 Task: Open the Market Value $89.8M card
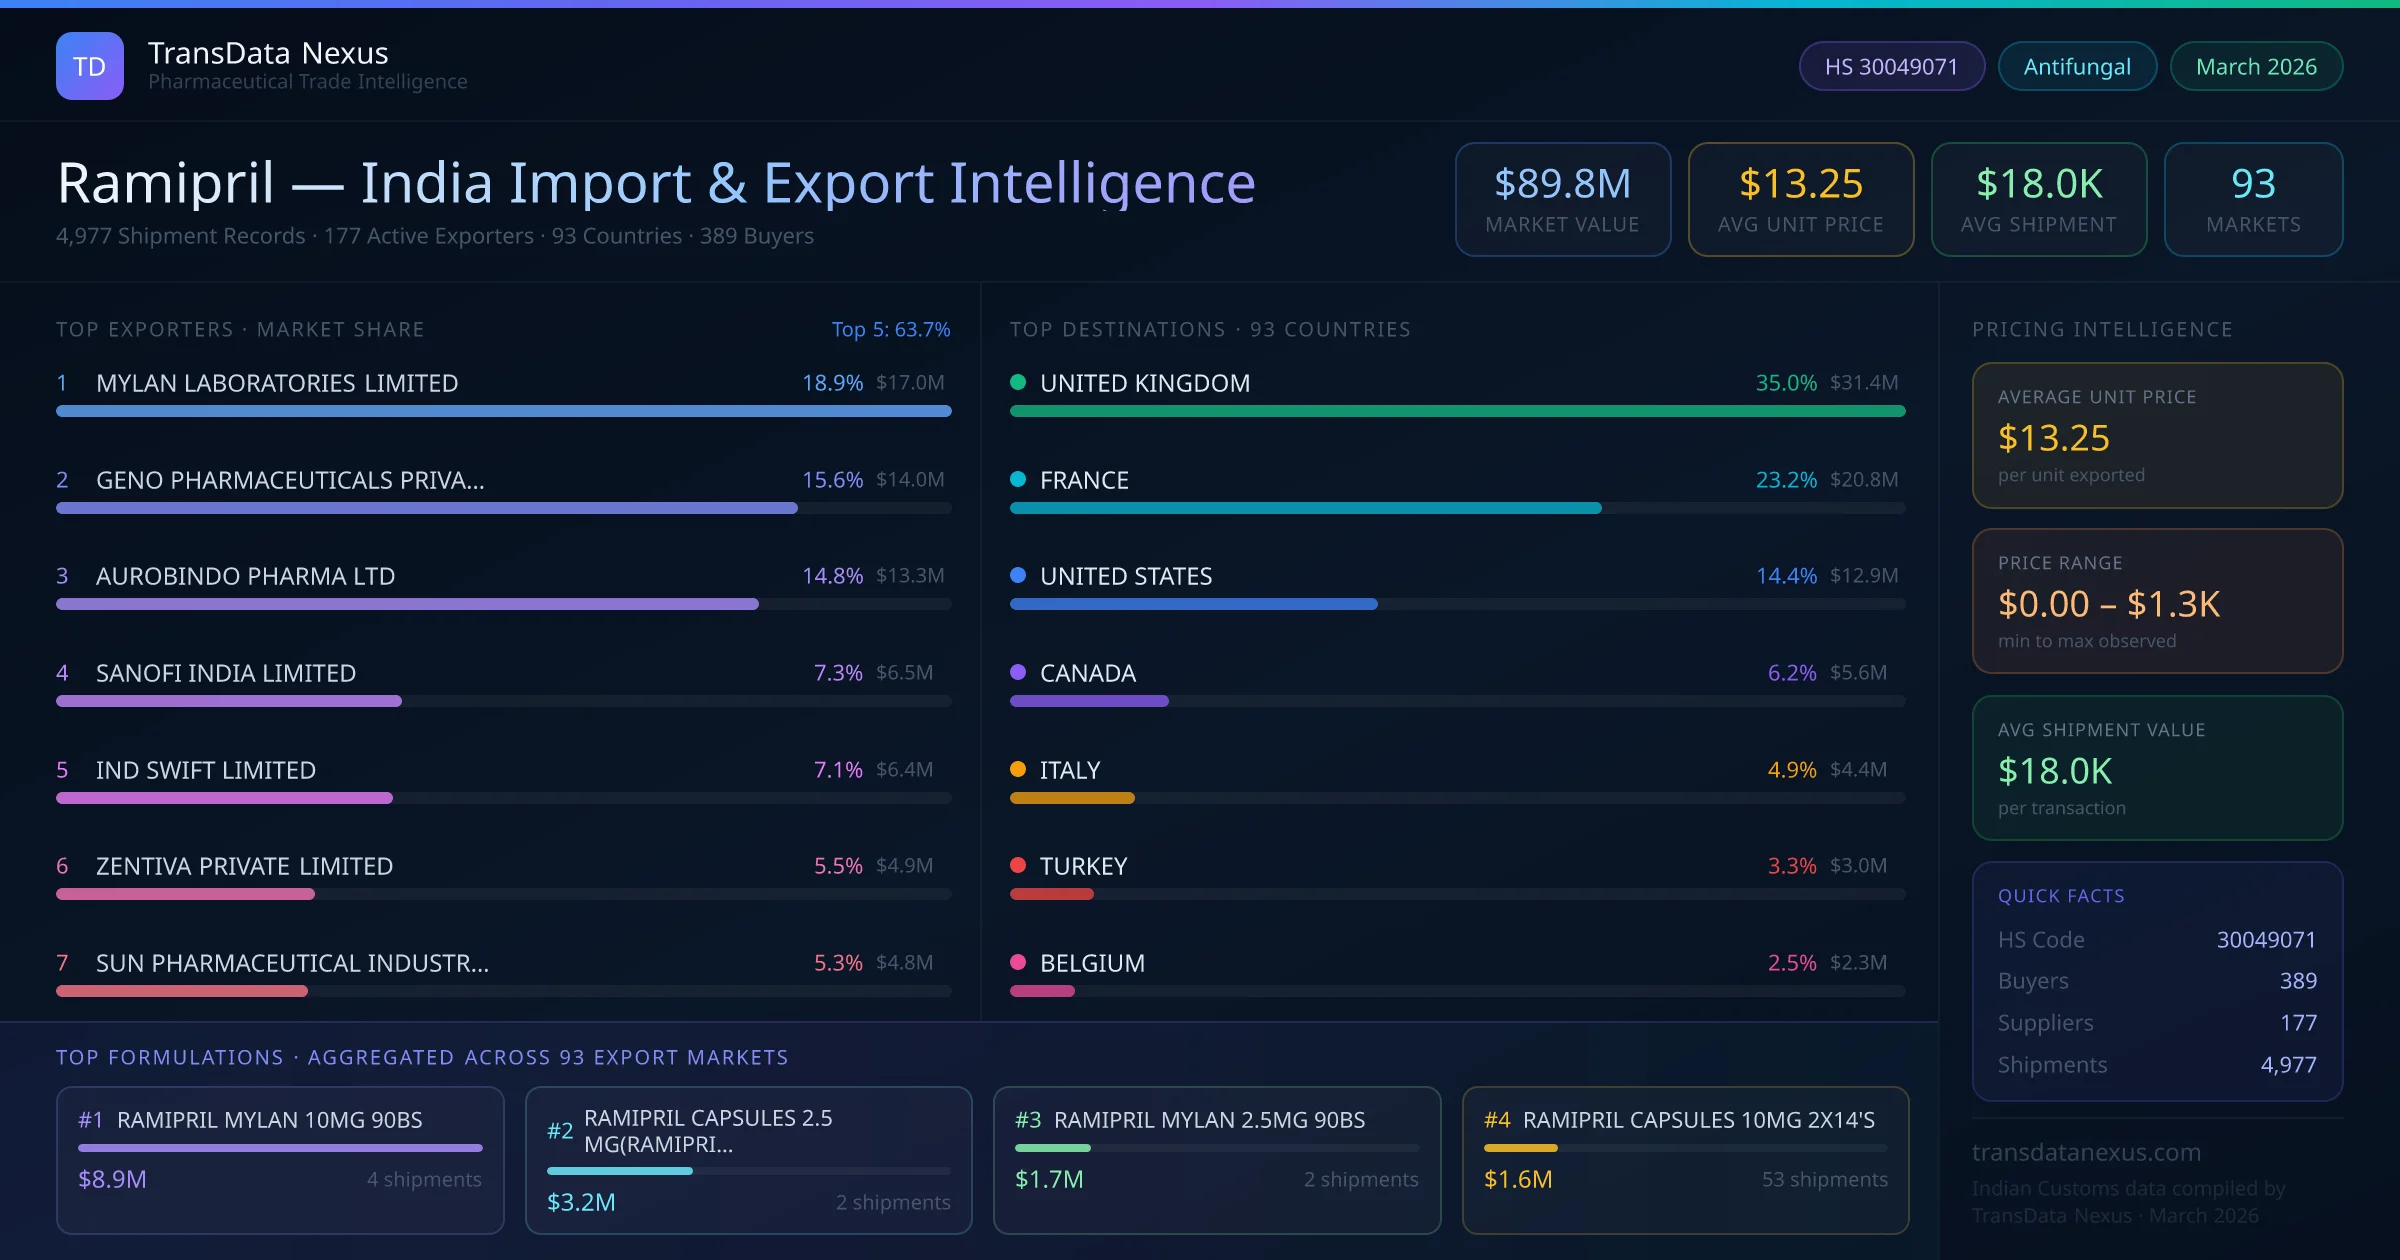point(1562,199)
